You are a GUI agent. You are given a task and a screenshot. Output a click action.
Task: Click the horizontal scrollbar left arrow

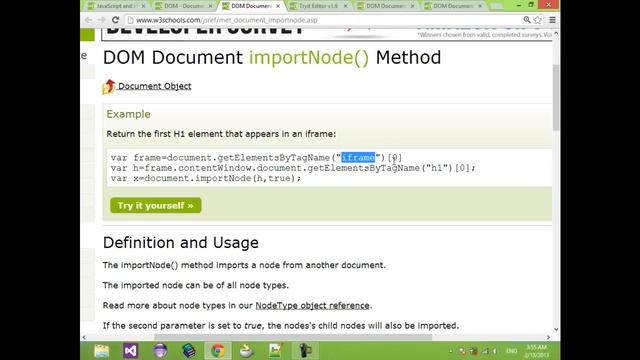pyautogui.click(x=84, y=337)
